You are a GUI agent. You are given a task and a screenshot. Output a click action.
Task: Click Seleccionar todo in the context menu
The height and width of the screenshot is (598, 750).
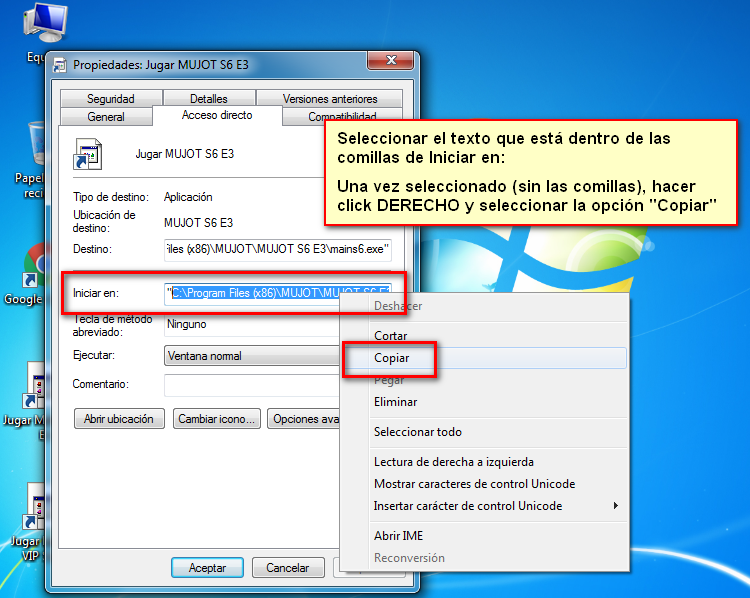click(417, 432)
